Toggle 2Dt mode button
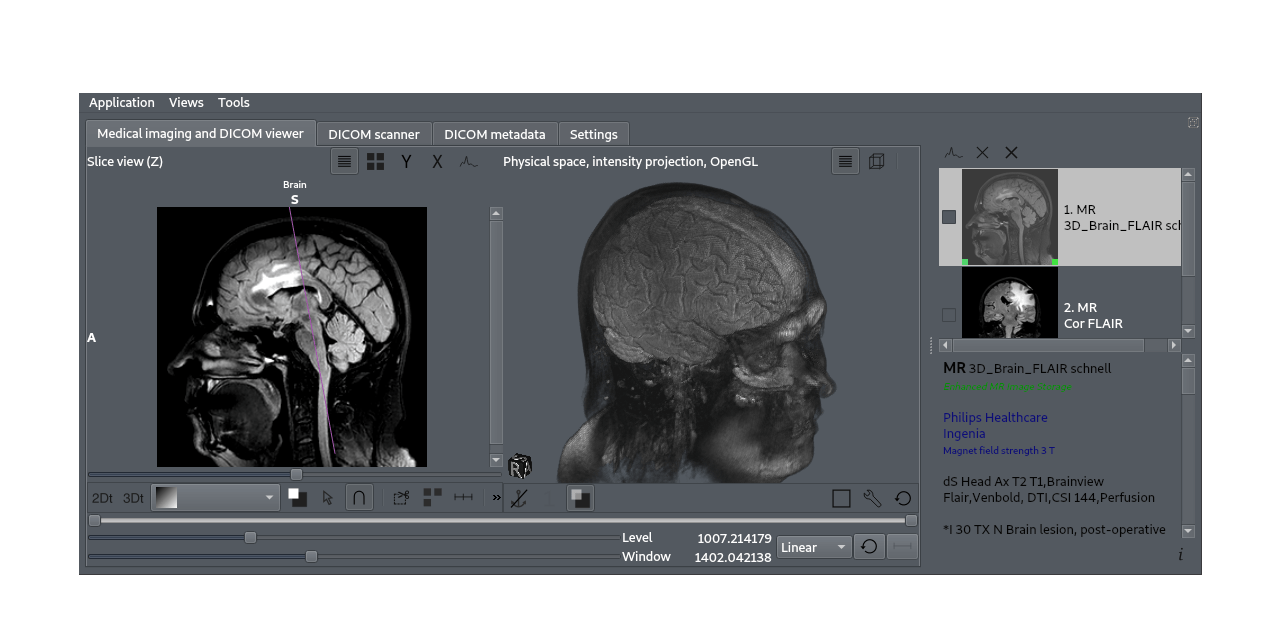 [102, 497]
